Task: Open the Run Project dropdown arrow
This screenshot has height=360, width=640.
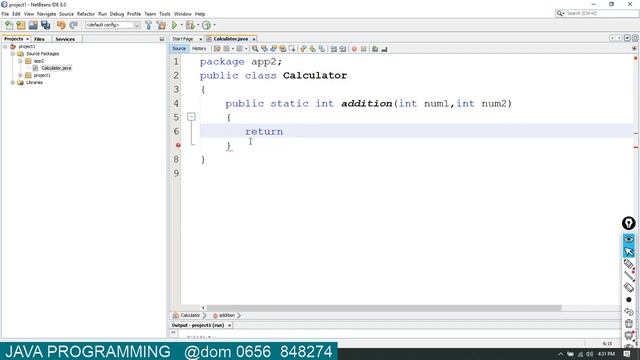Action: 182,25
